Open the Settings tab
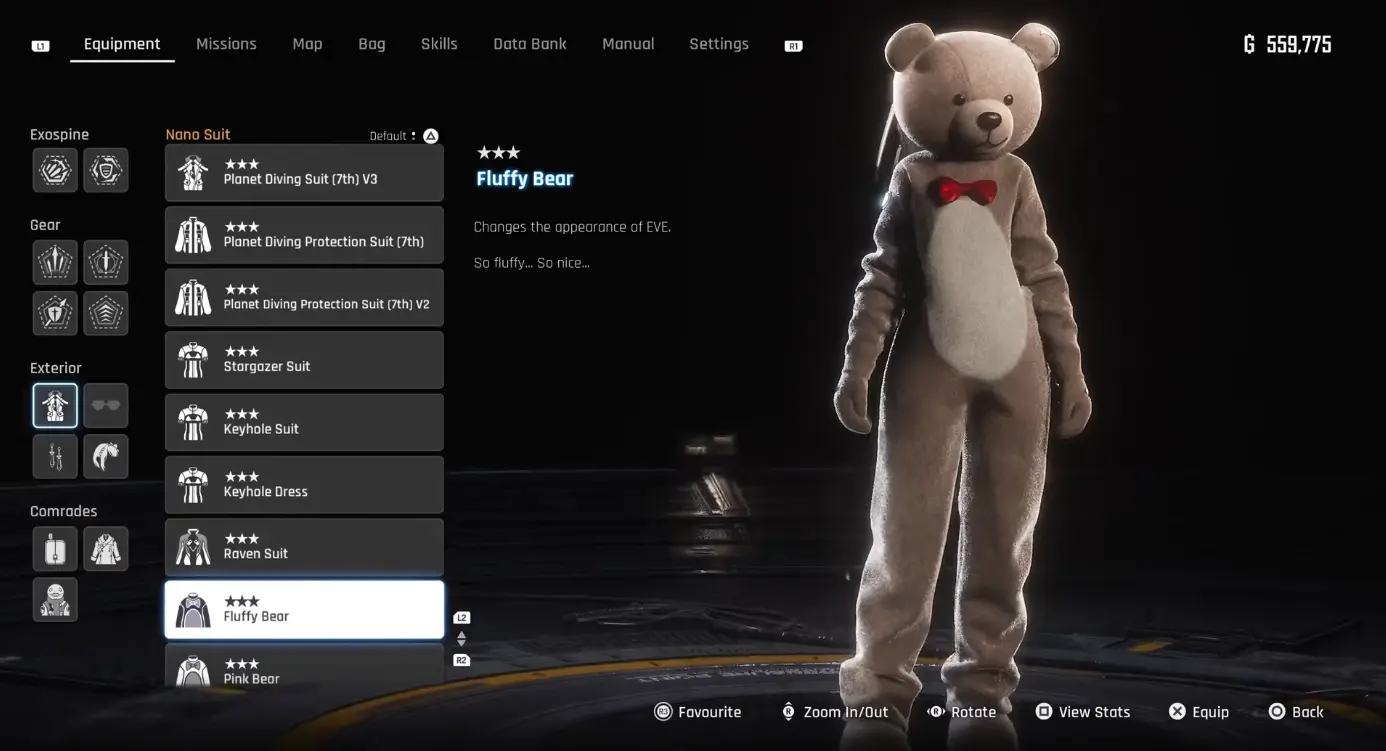1386x751 pixels. 719,44
